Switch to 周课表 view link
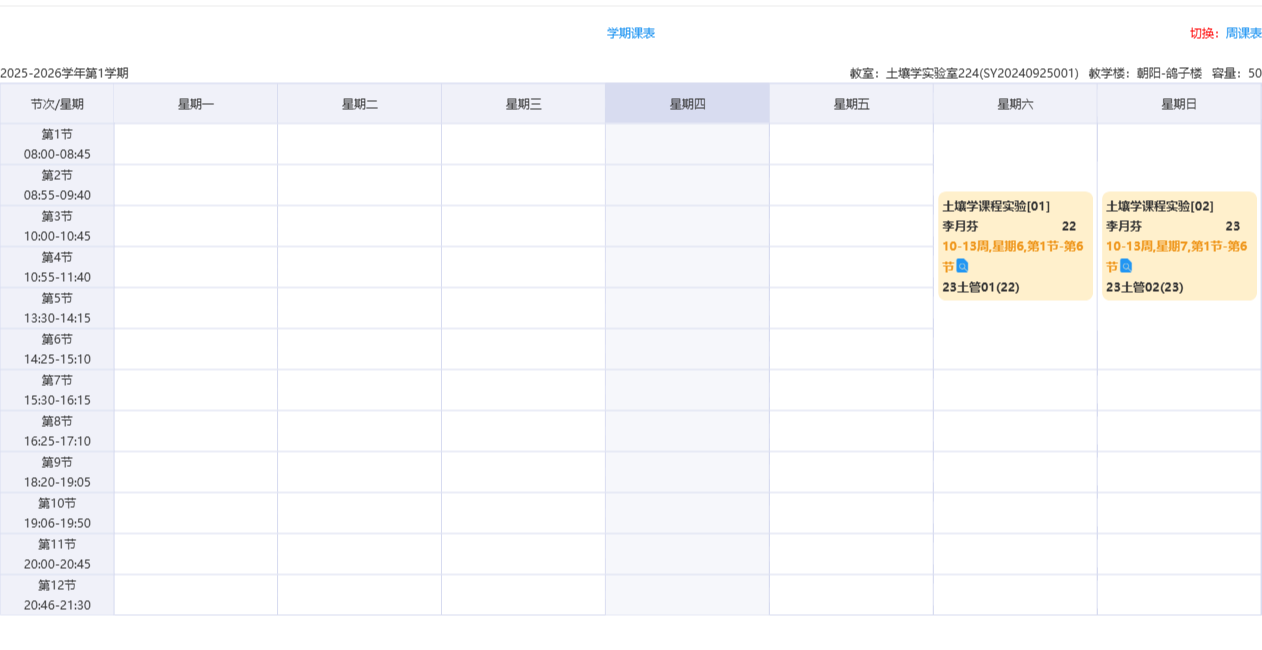Screen dimensions: 1262x650 pyautogui.click(x=1243, y=33)
